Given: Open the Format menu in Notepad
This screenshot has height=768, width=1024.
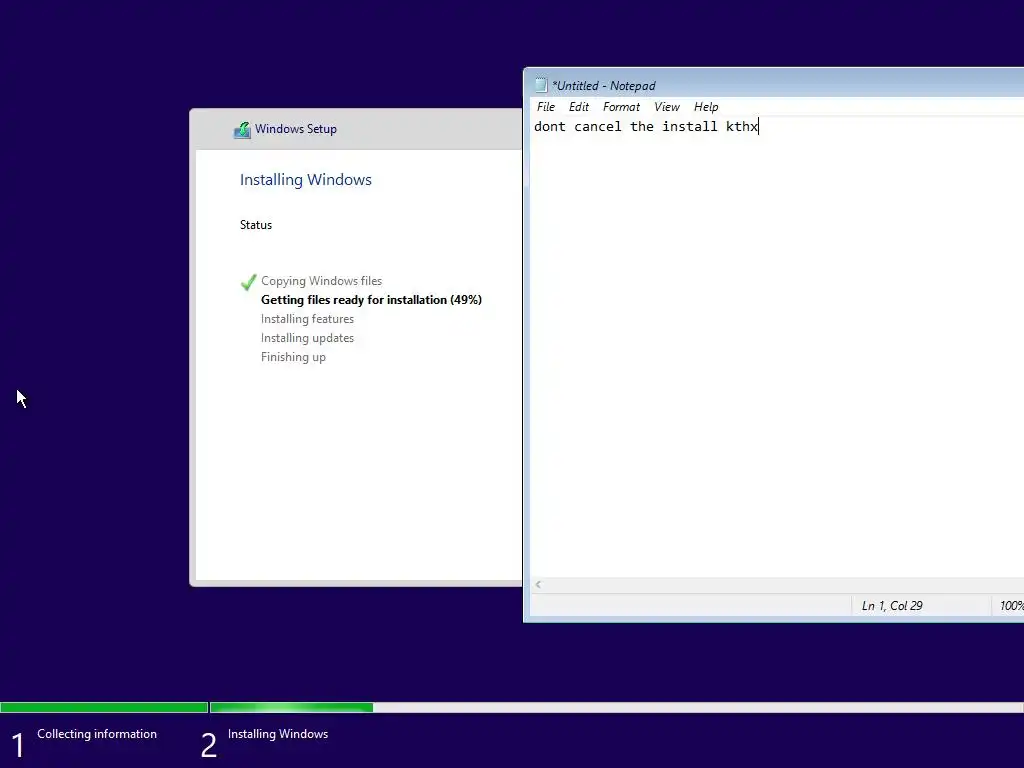Looking at the screenshot, I should coord(621,107).
